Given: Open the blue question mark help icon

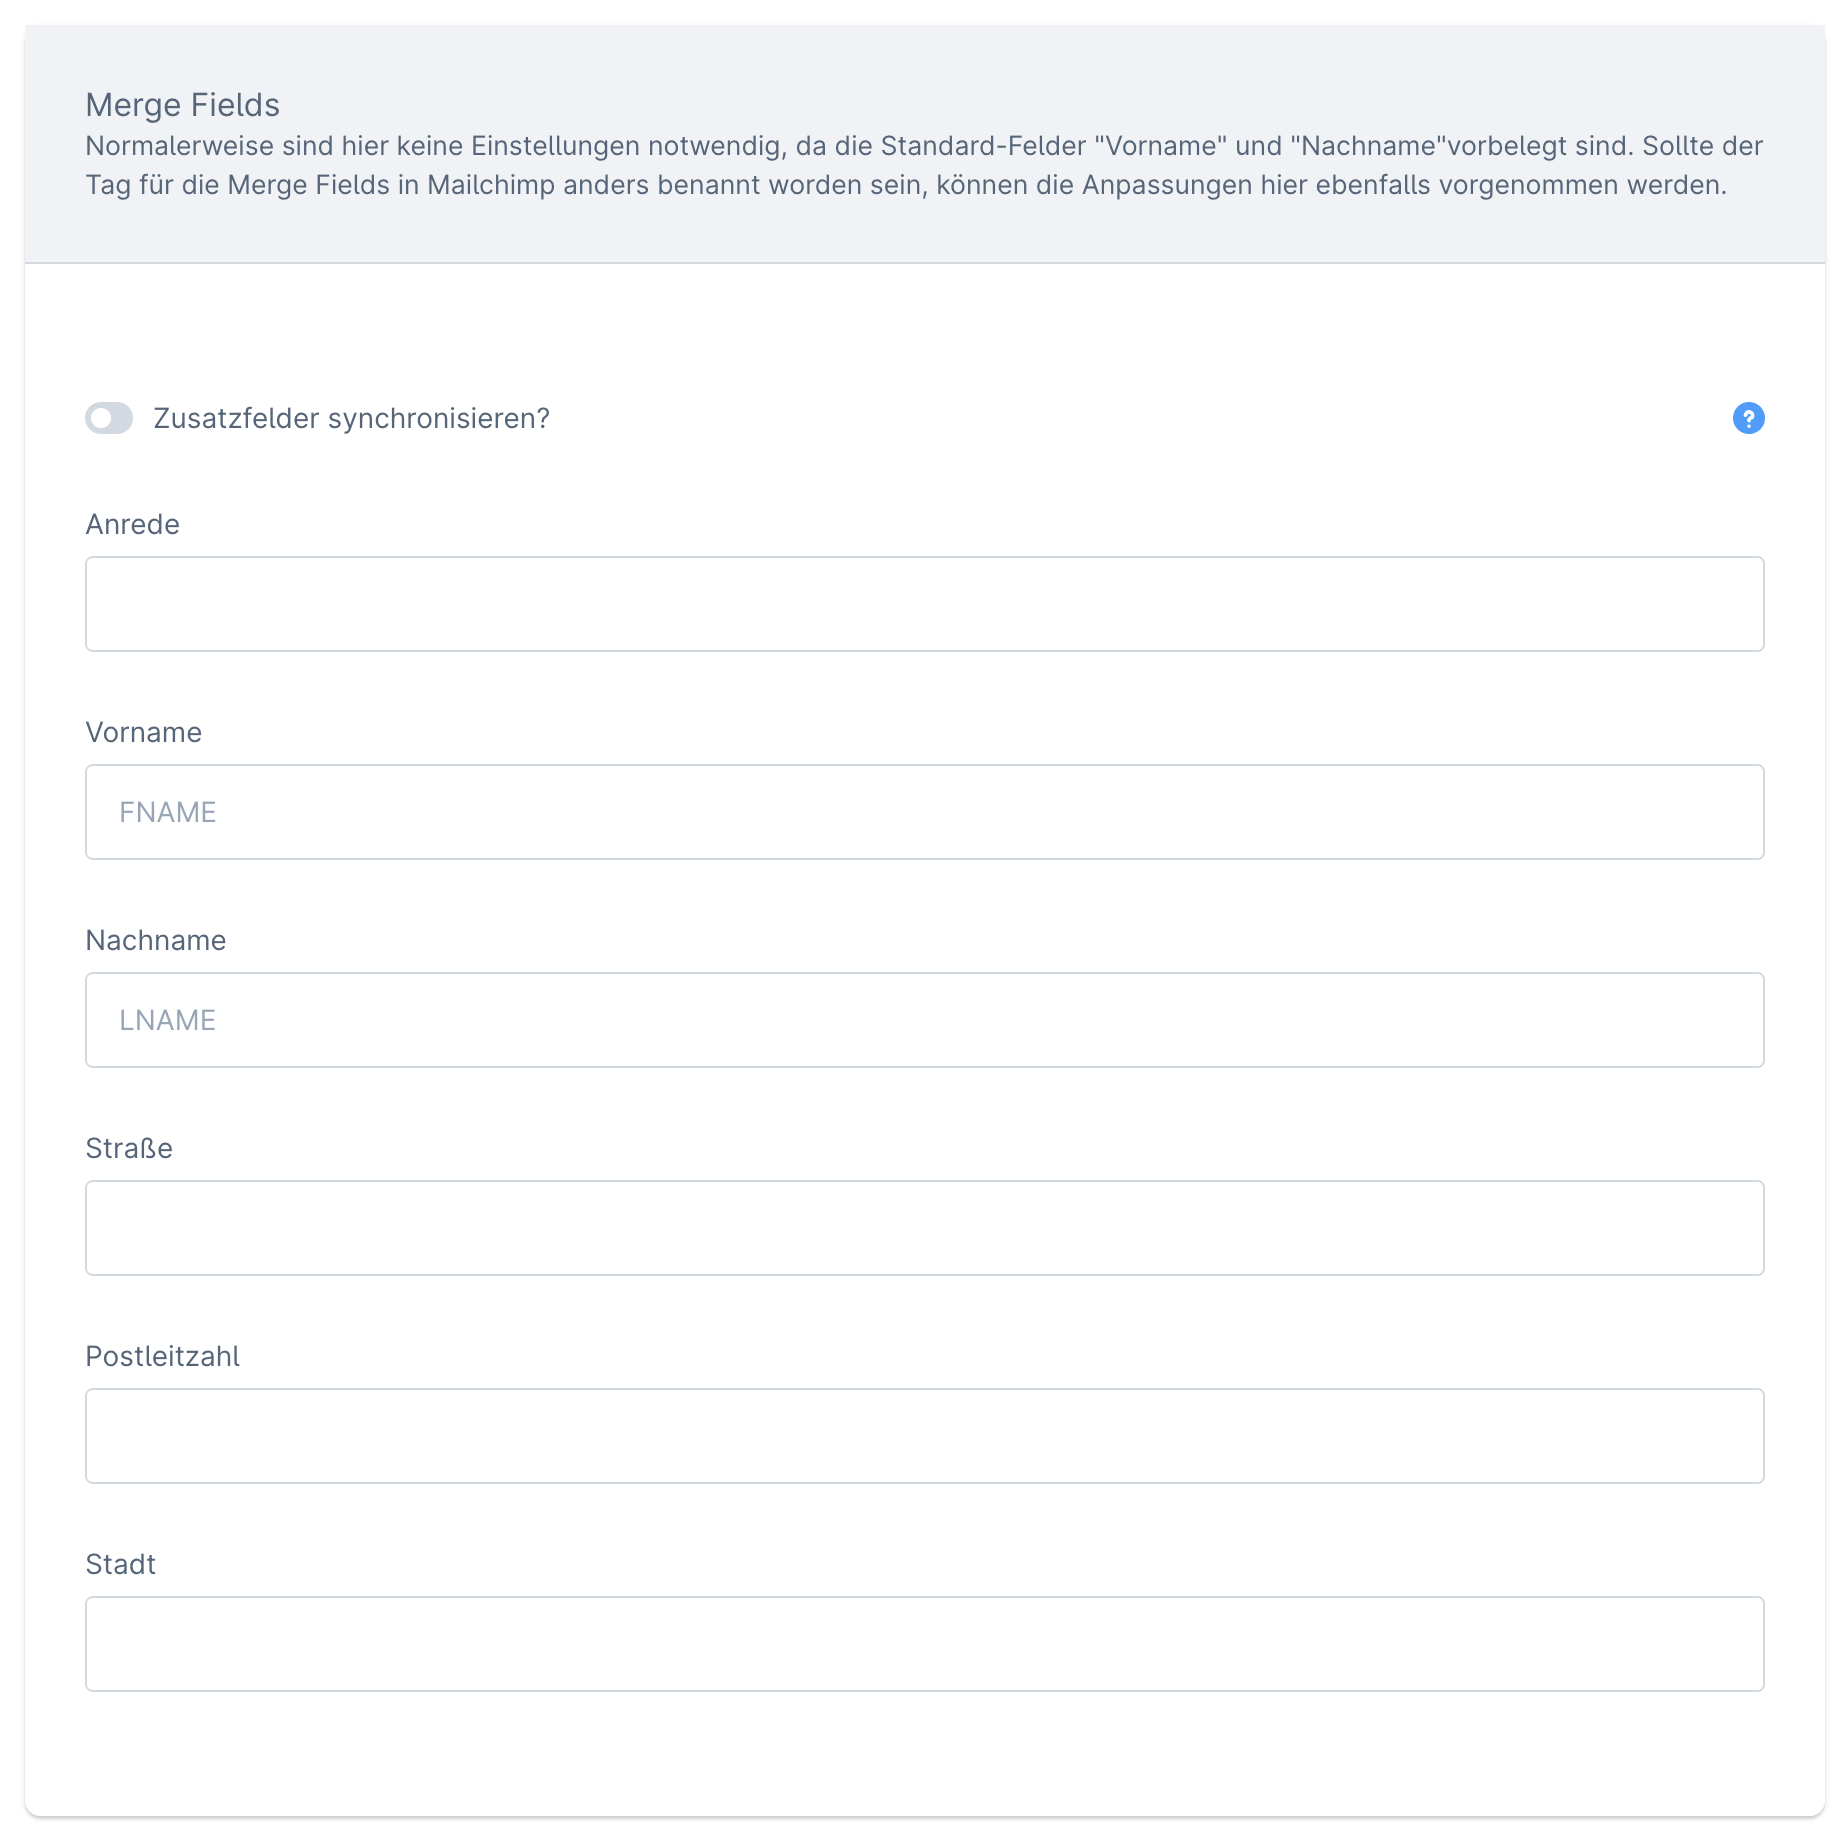Looking at the screenshot, I should pyautogui.click(x=1748, y=418).
